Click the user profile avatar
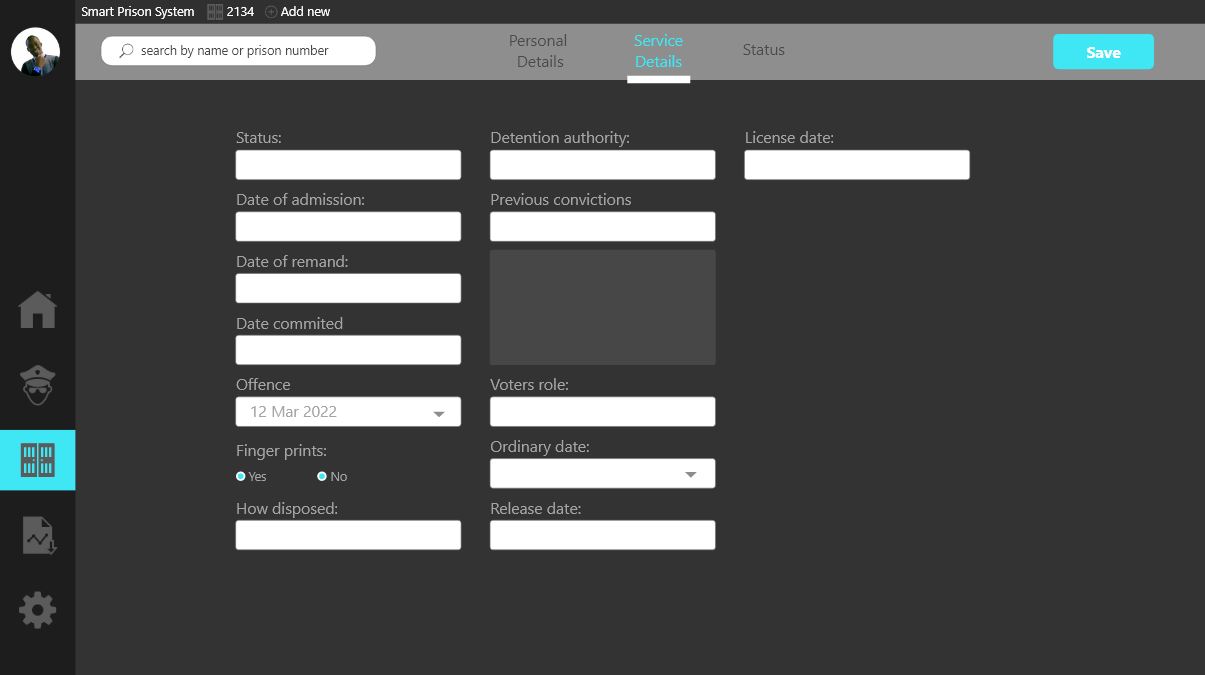 35,52
